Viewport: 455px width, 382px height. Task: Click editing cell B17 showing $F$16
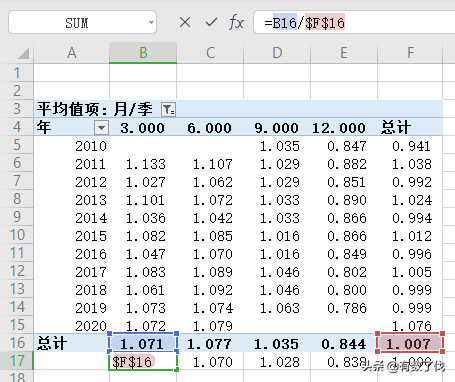[x=143, y=361]
